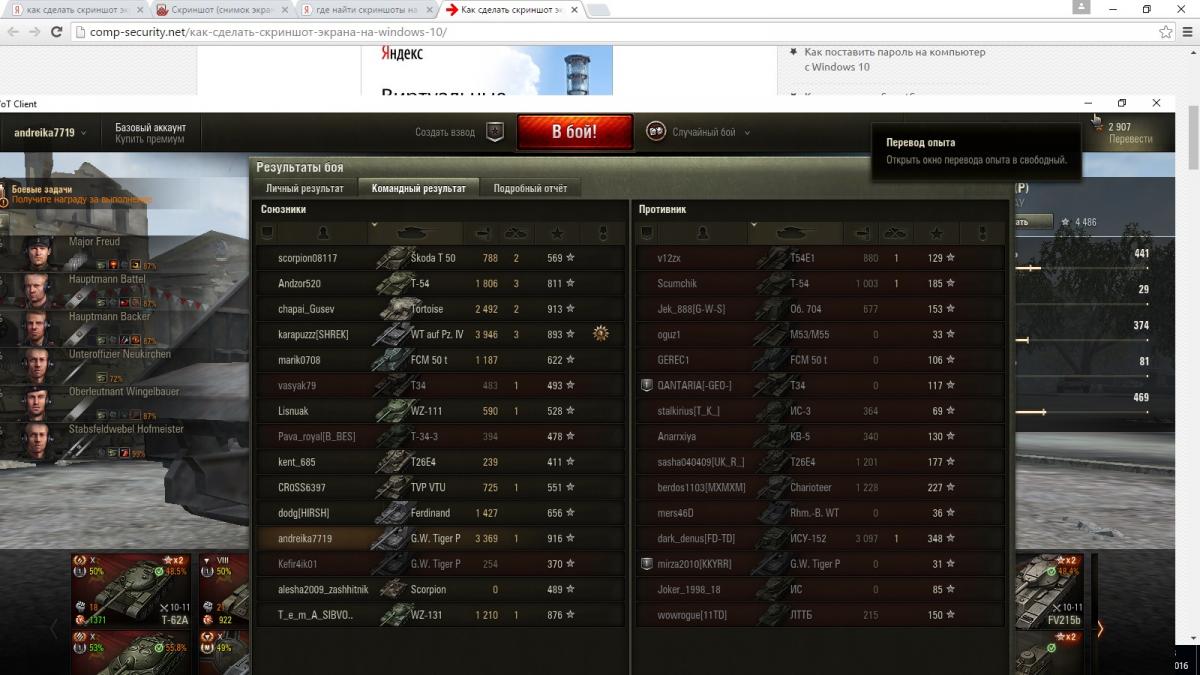Click Боевые задачи reward notice
This screenshot has height=675, width=1200.
click(82, 194)
